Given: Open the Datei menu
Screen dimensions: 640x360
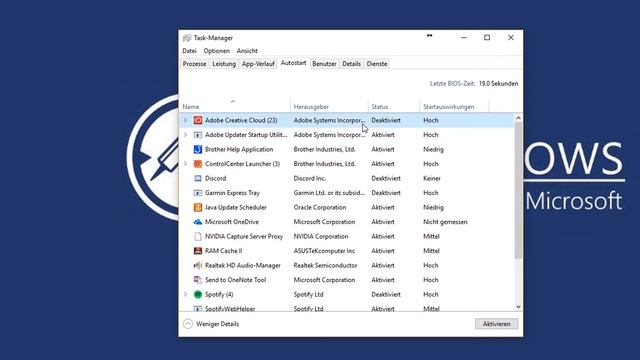Looking at the screenshot, I should (x=189, y=51).
